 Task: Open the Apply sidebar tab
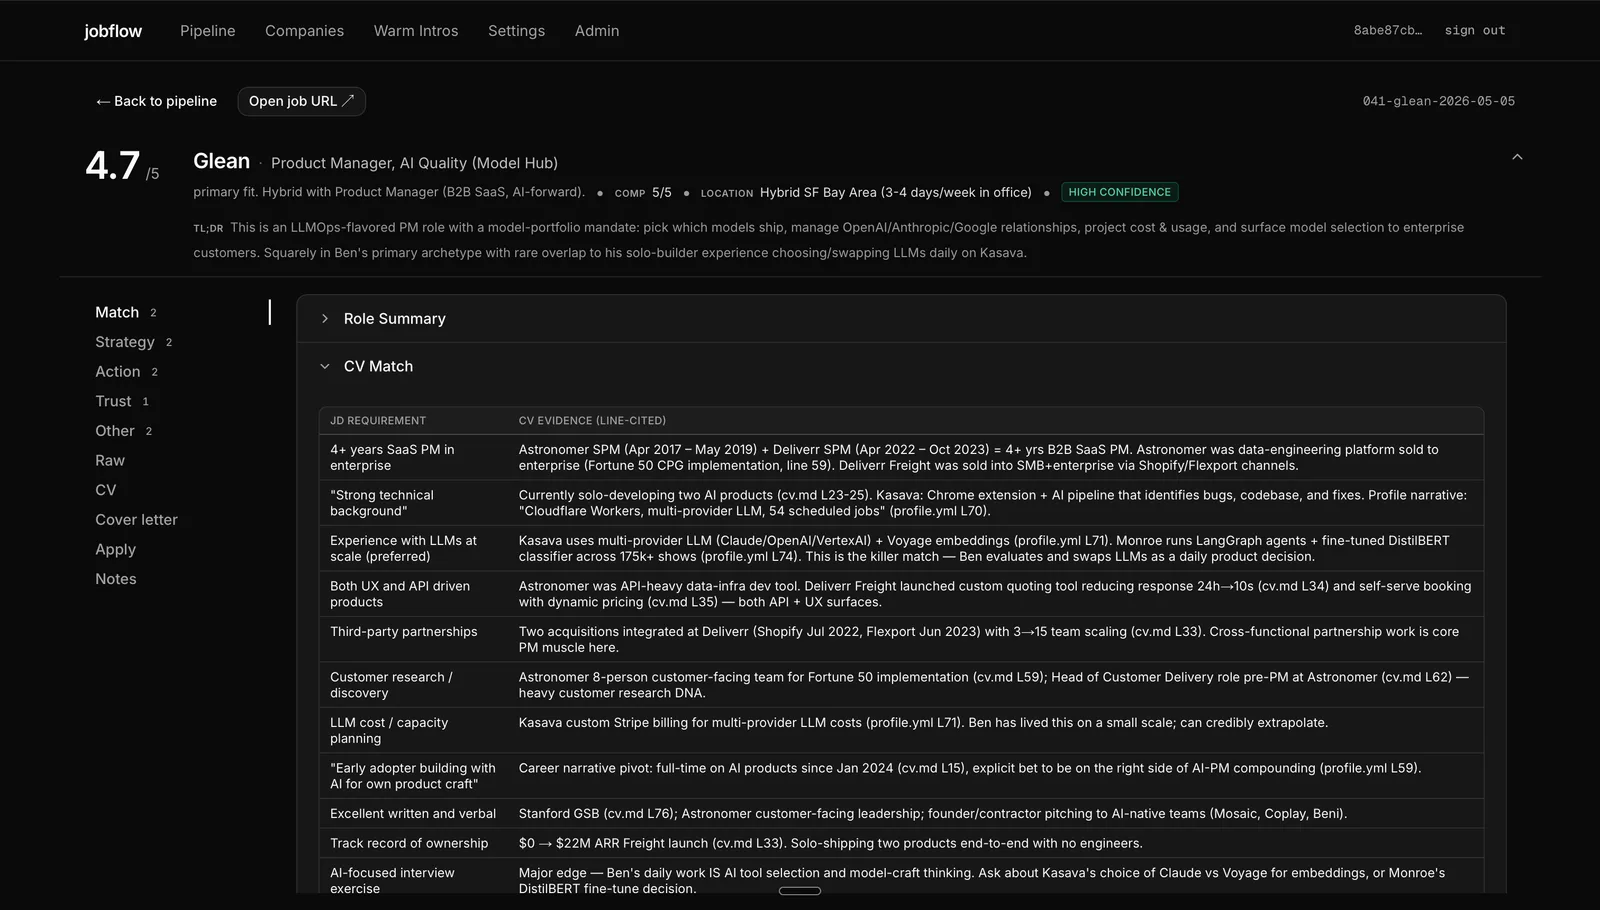(115, 550)
